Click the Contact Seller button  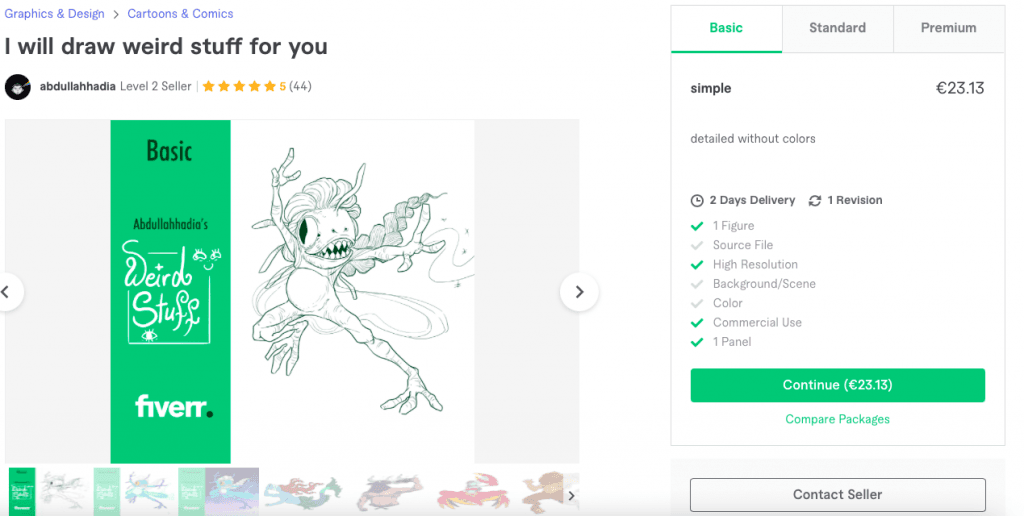[x=837, y=494]
